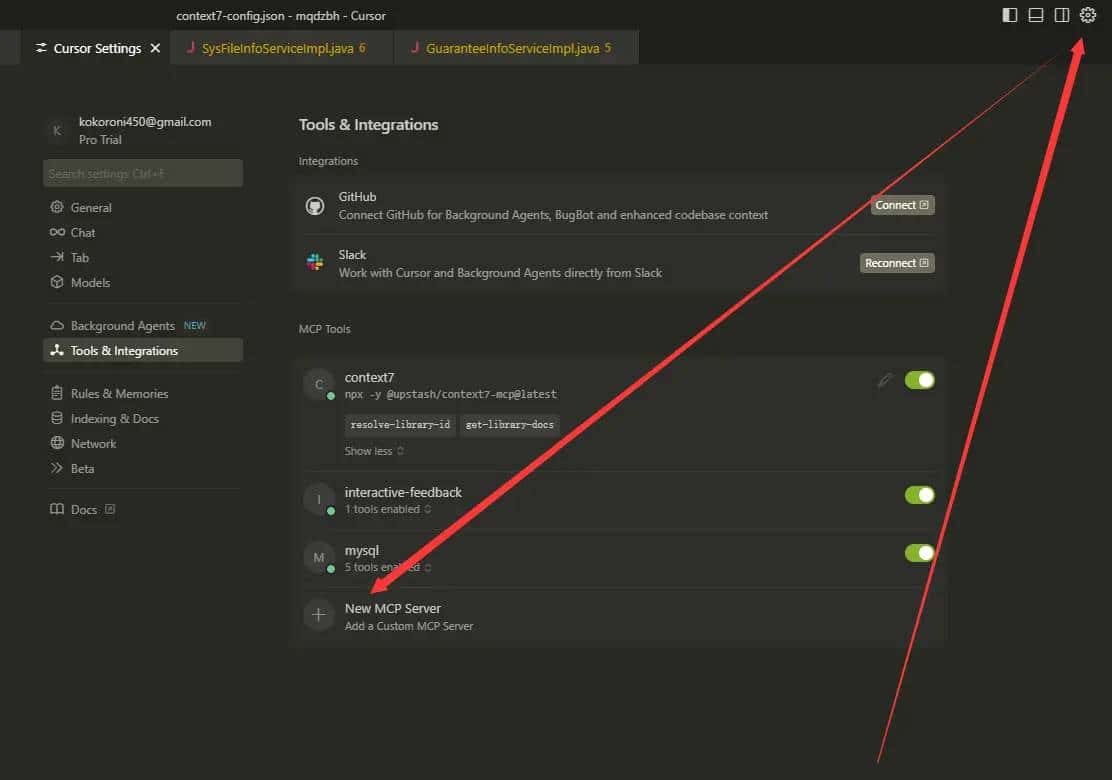
Task: Toggle the bottom panel layout icon
Action: coord(1036,15)
